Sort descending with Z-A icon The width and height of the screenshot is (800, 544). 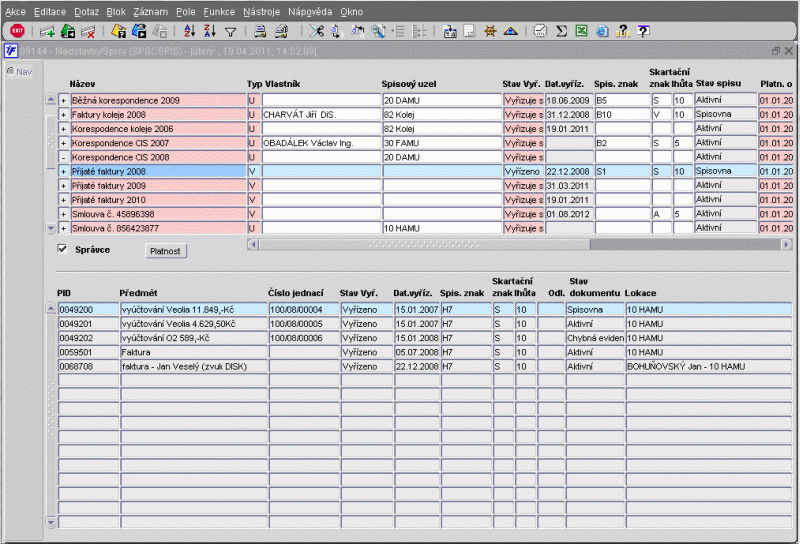coord(210,32)
